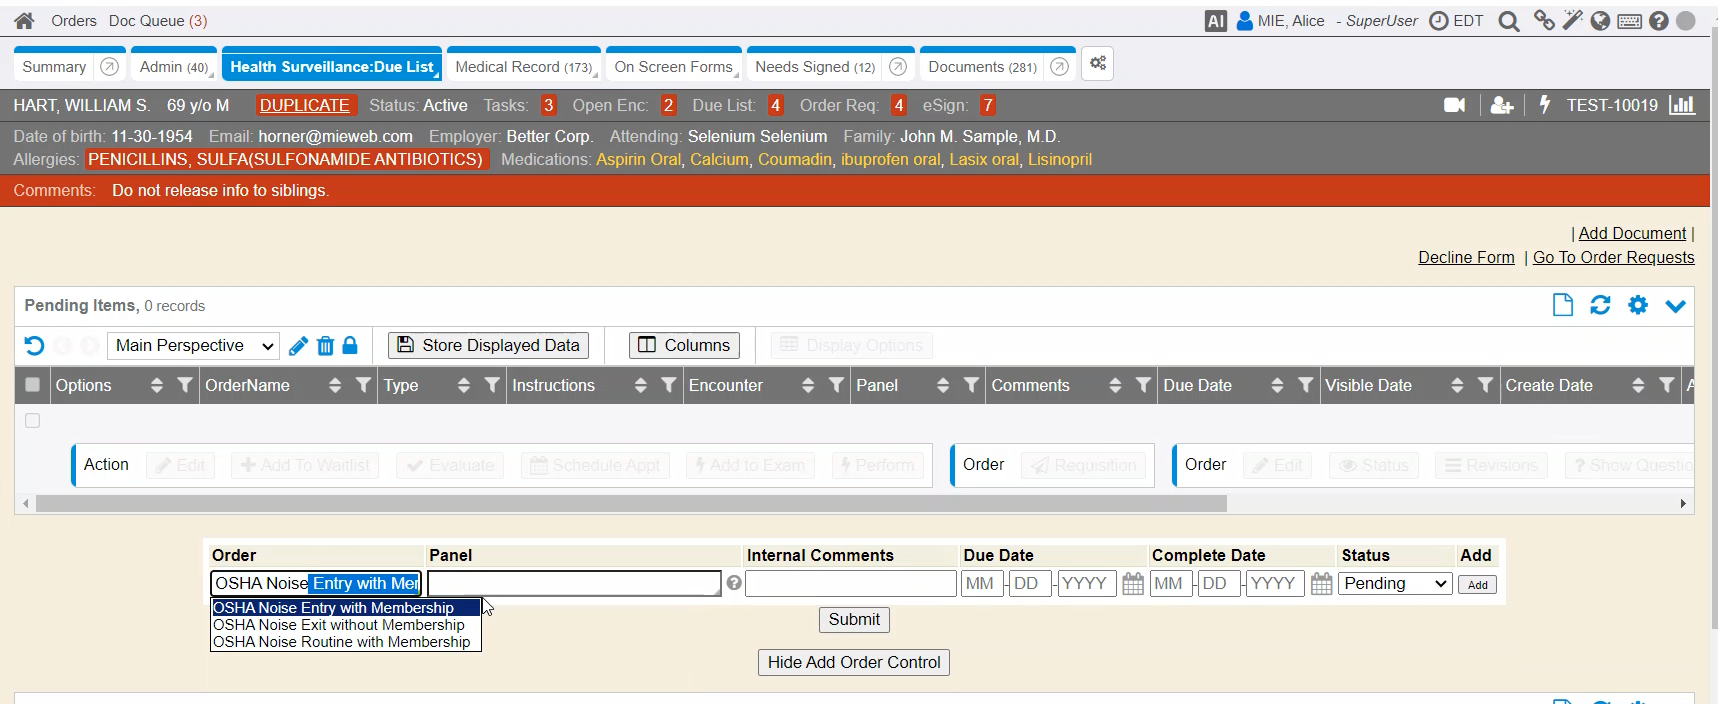Expand the Status Pending dropdown
Viewport: 1718px width, 704px height.
1395,584
